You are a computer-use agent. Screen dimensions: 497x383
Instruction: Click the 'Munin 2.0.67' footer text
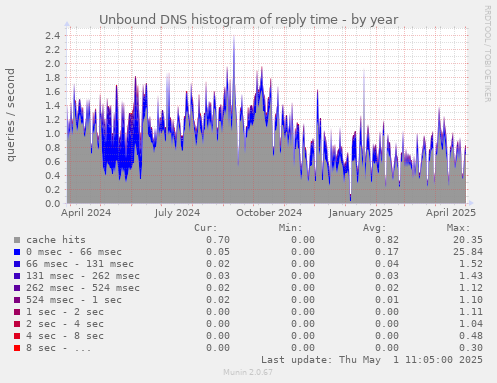point(248,372)
